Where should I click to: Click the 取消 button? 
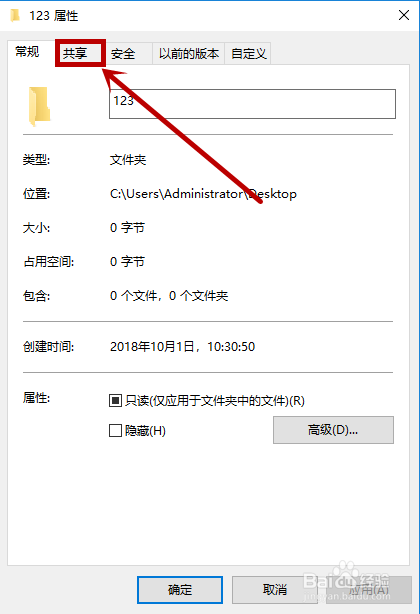click(x=275, y=589)
